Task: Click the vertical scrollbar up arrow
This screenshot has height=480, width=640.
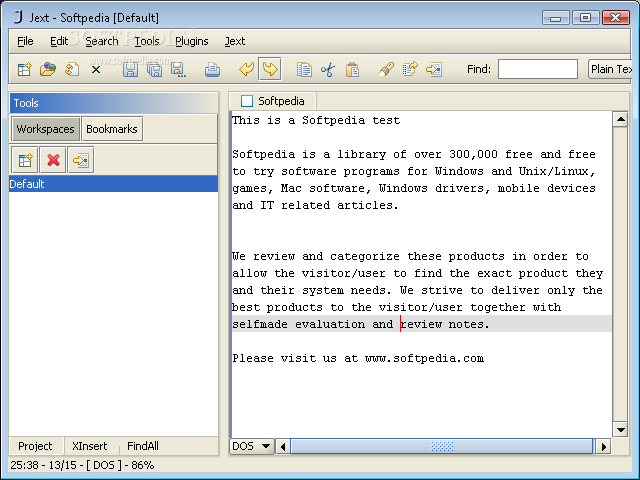Action: click(621, 119)
